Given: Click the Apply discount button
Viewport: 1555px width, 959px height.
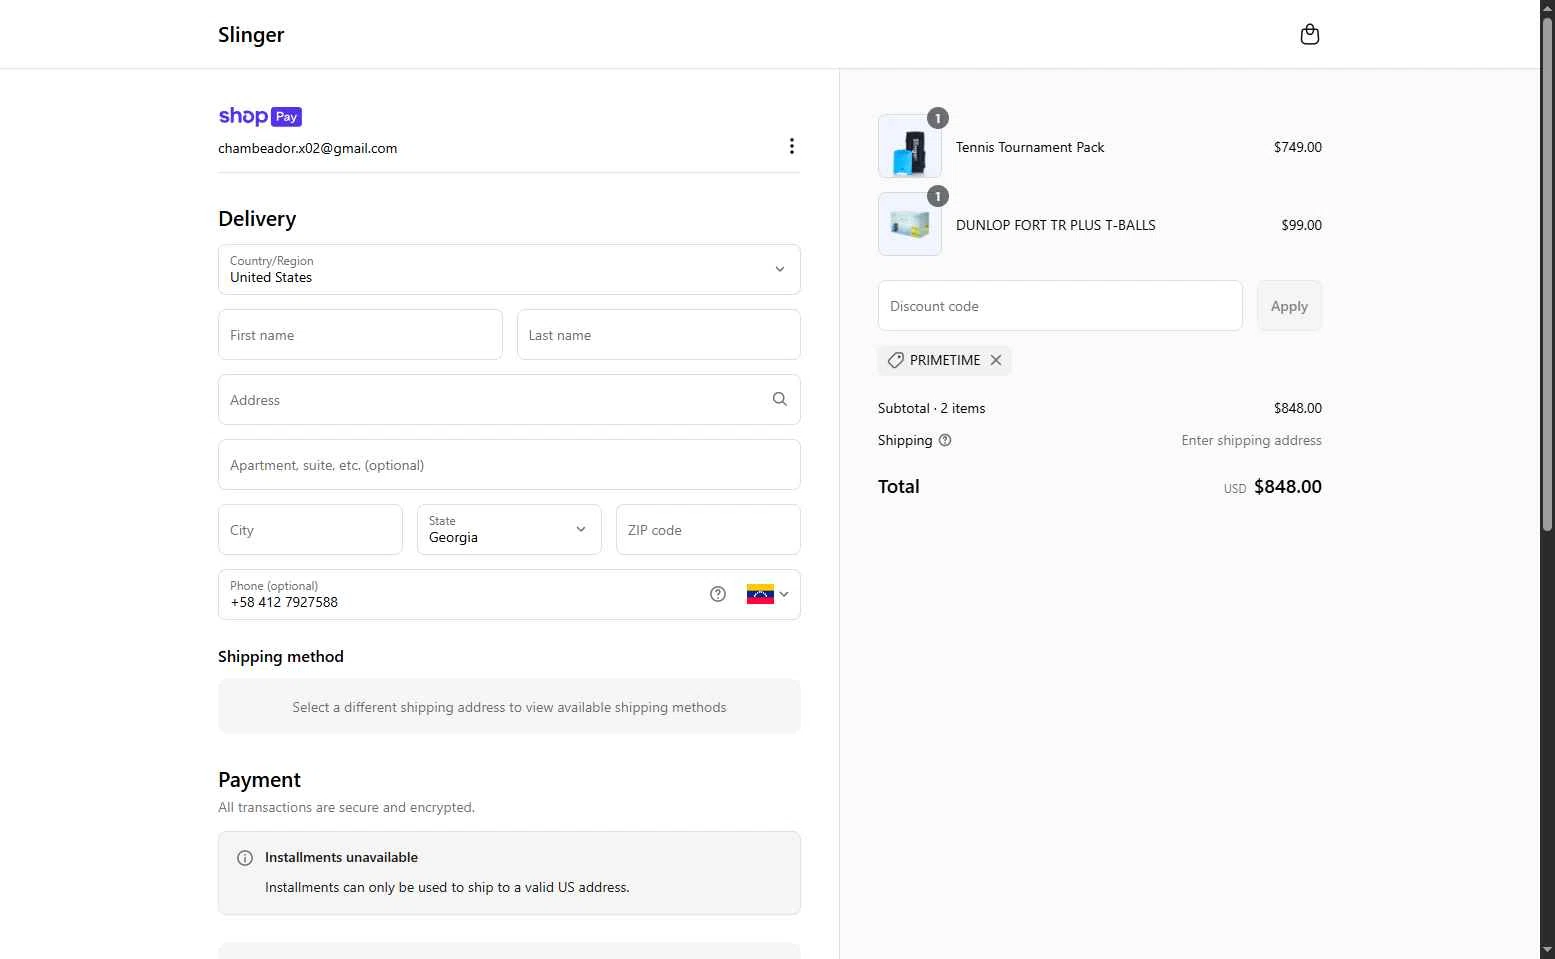Looking at the screenshot, I should click(1289, 305).
